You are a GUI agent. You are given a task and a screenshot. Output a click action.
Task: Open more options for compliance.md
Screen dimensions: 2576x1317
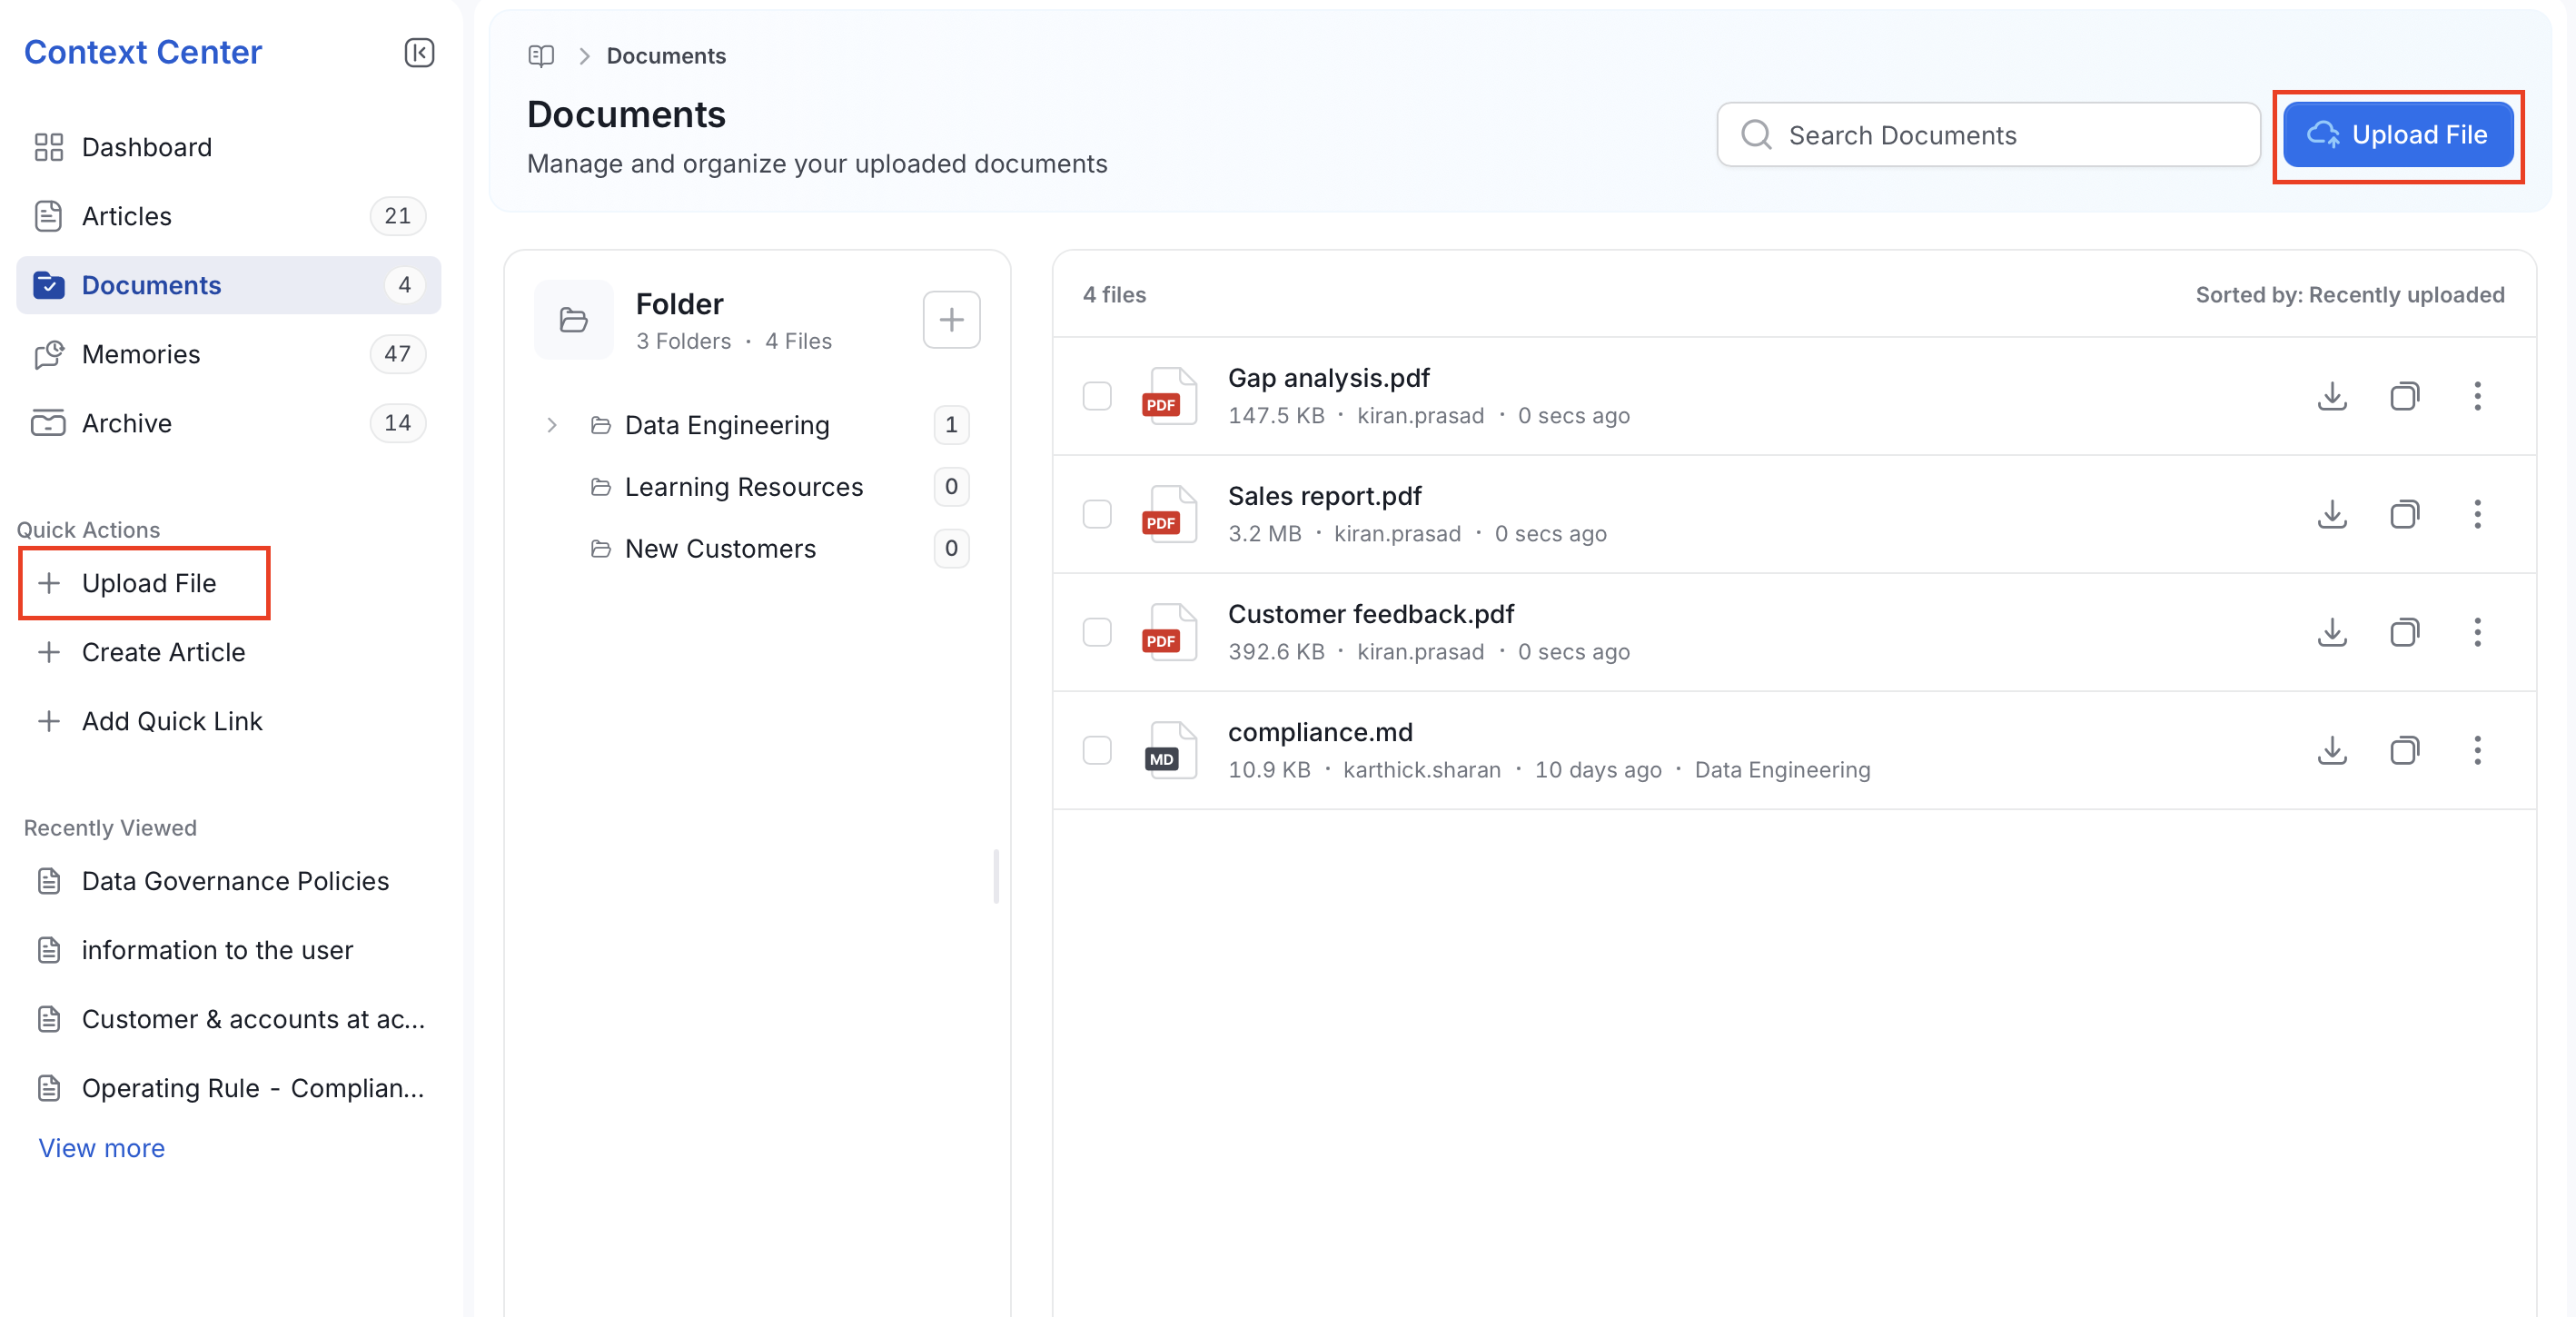click(2477, 750)
